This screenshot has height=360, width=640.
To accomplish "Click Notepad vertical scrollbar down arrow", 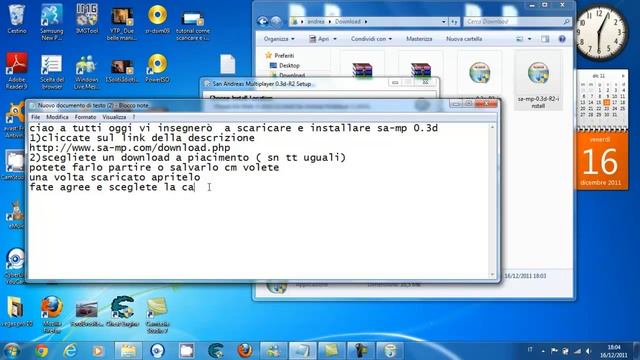I will 492,275.
